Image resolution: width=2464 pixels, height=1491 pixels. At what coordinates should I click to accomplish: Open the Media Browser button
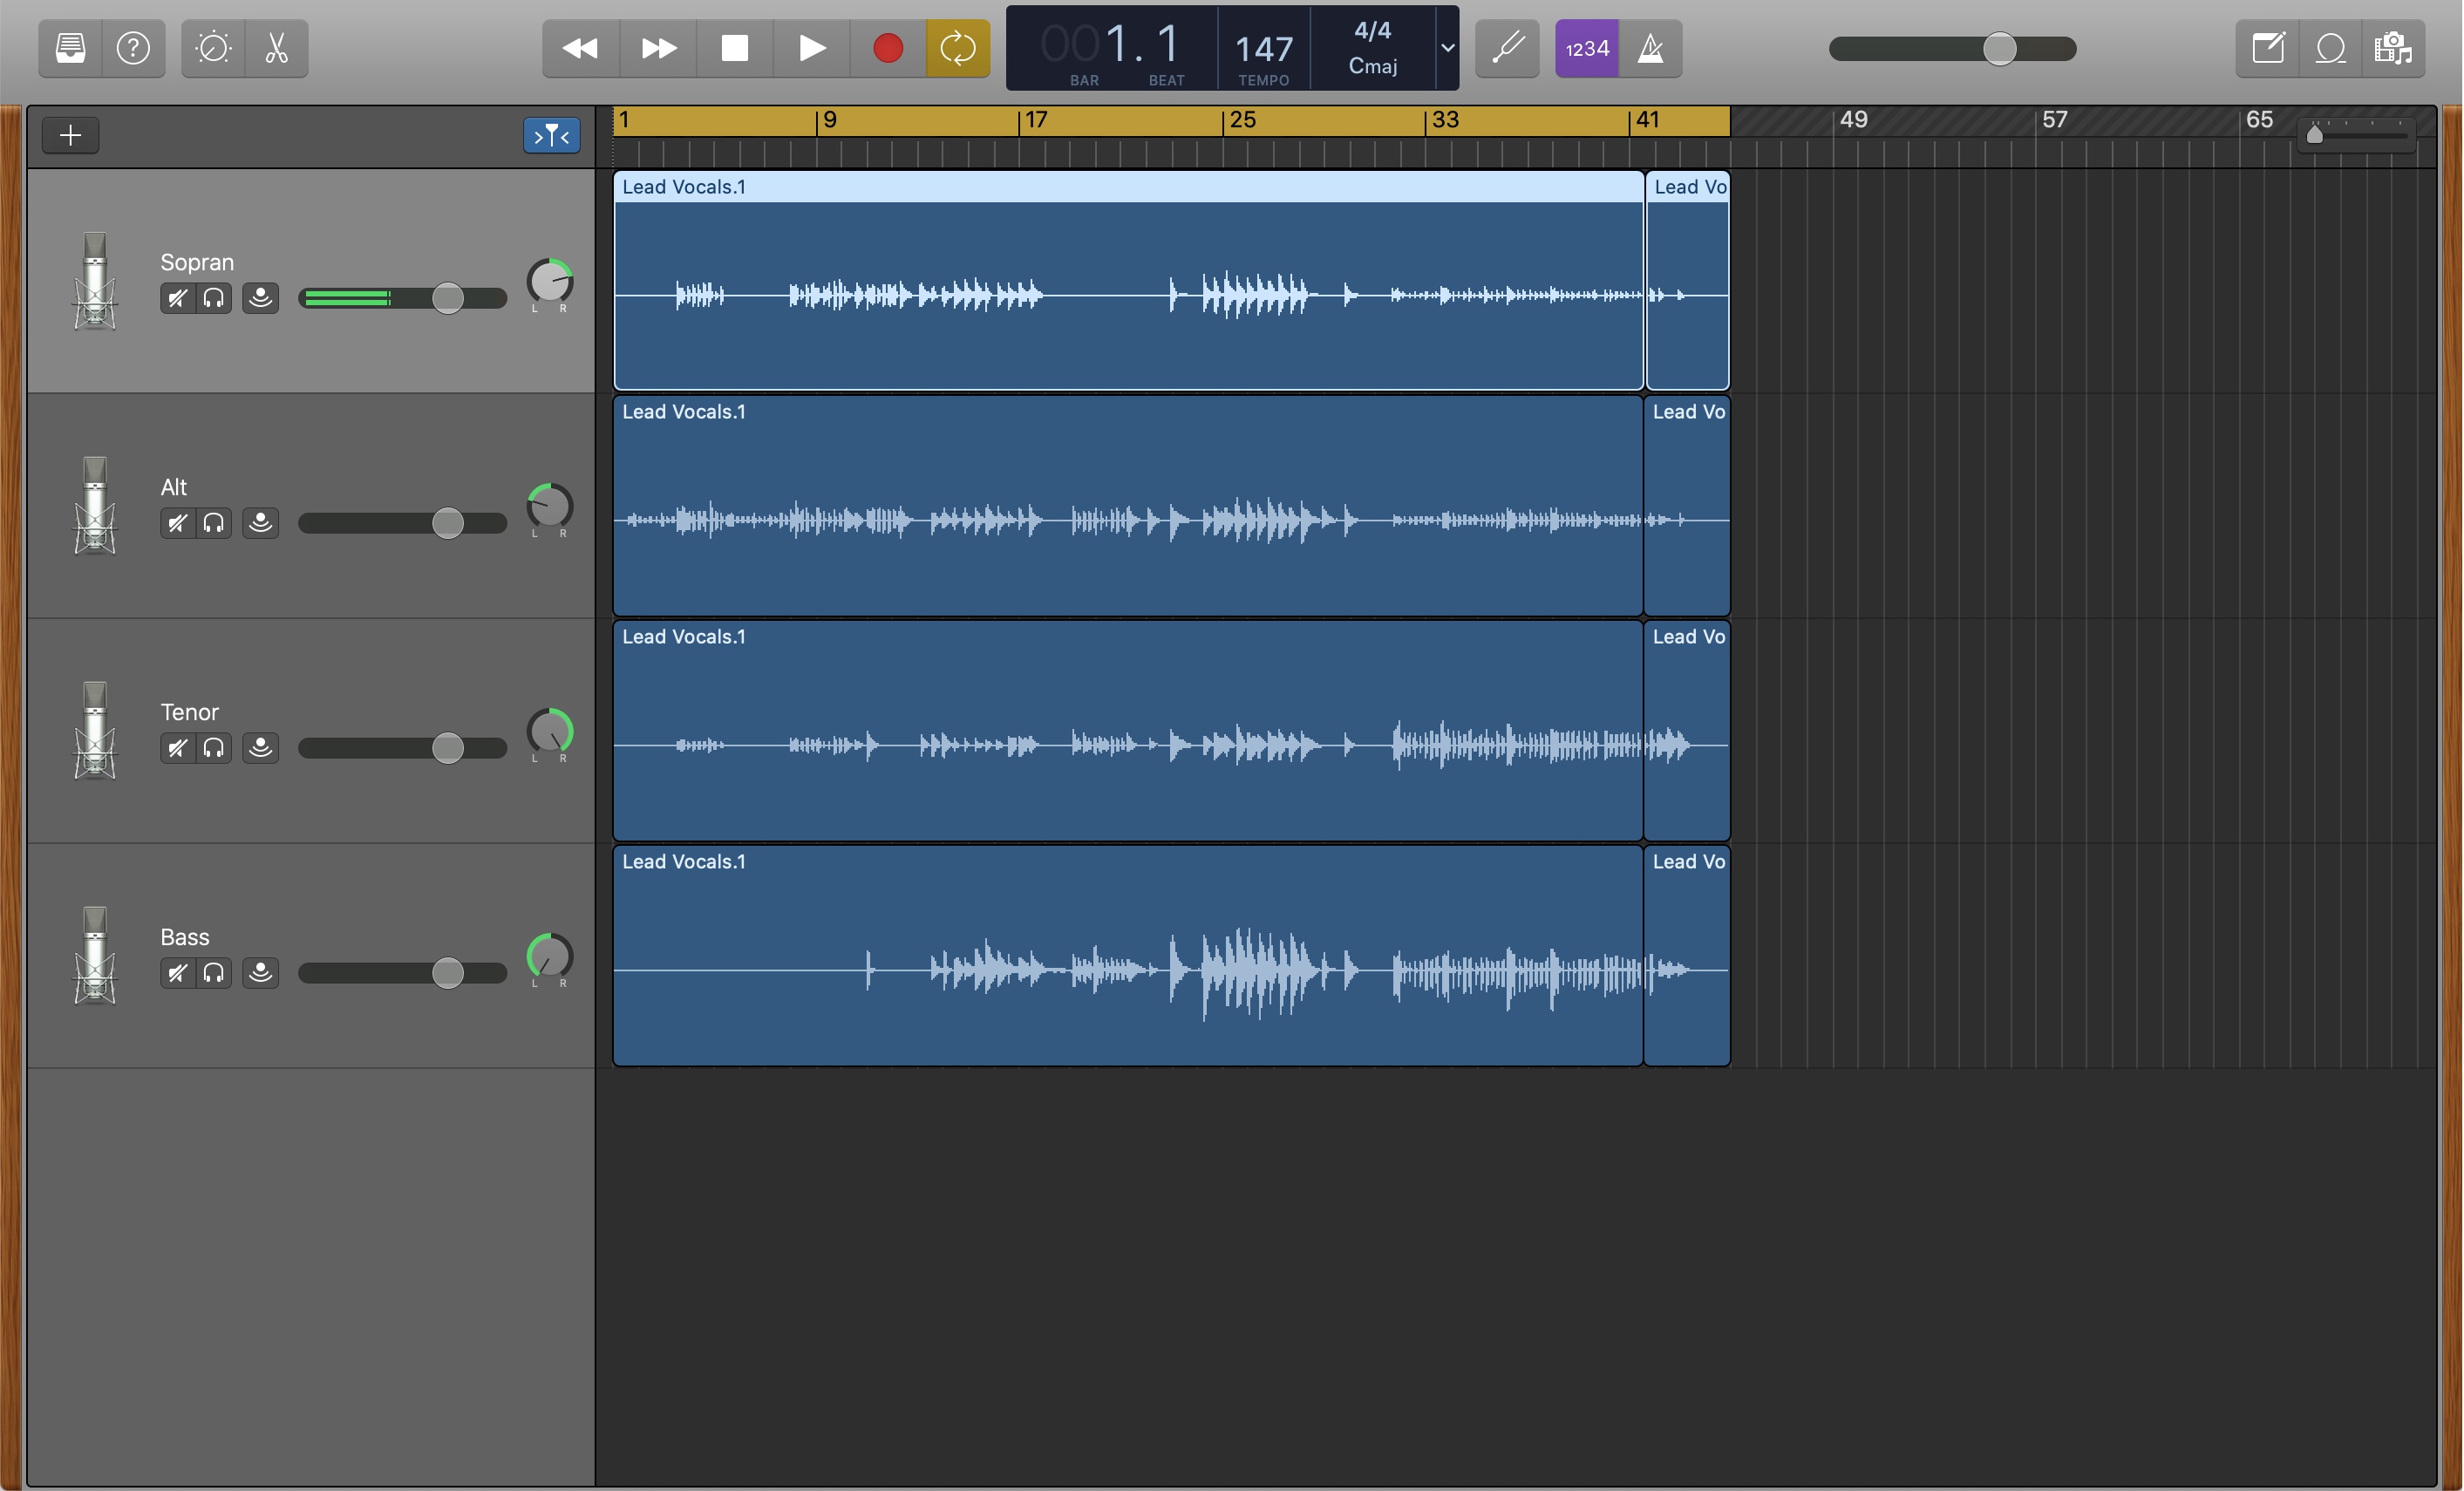point(2393,48)
